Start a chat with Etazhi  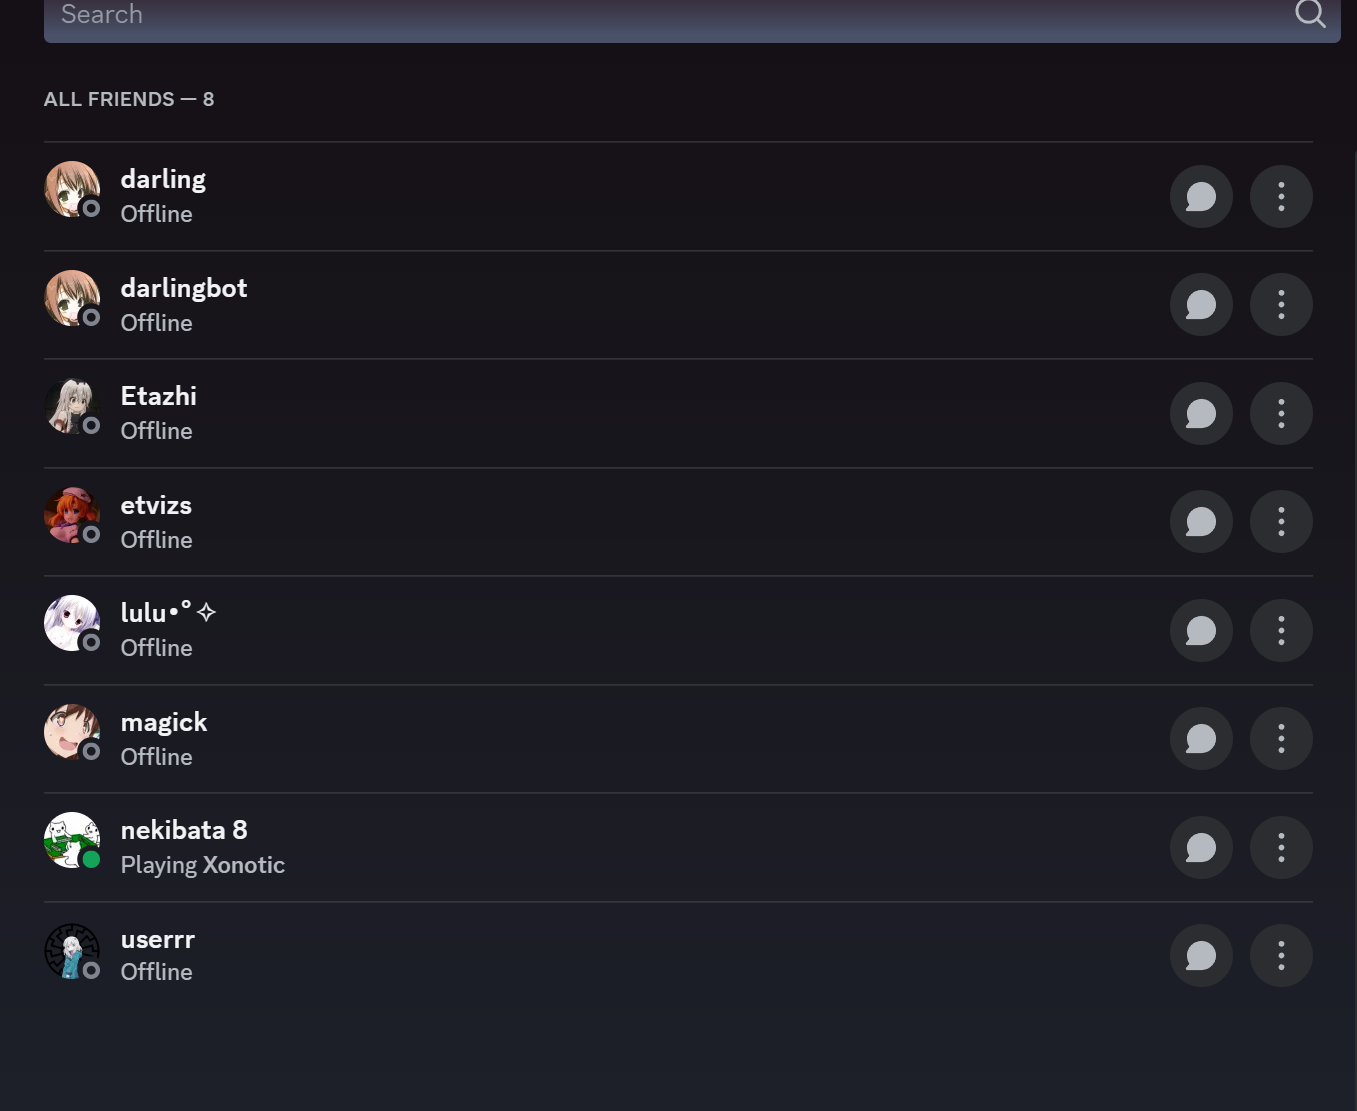pyautogui.click(x=1201, y=413)
